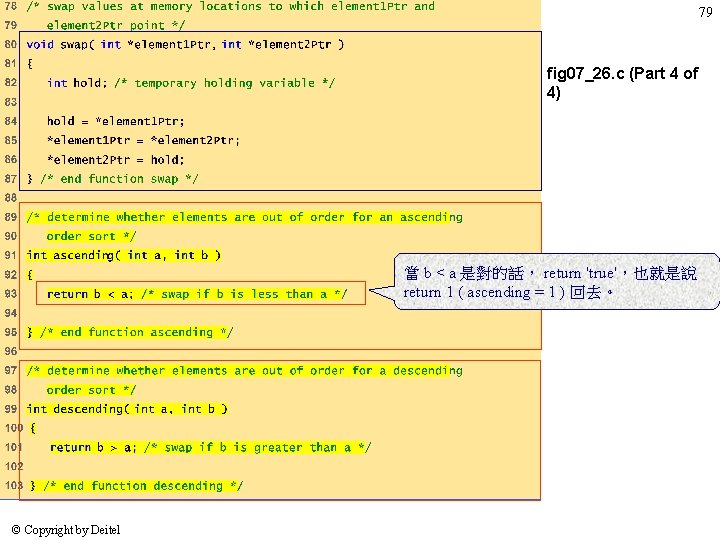Click the opening brace on line 100
This screenshot has height=540, width=720.
tap(33, 428)
